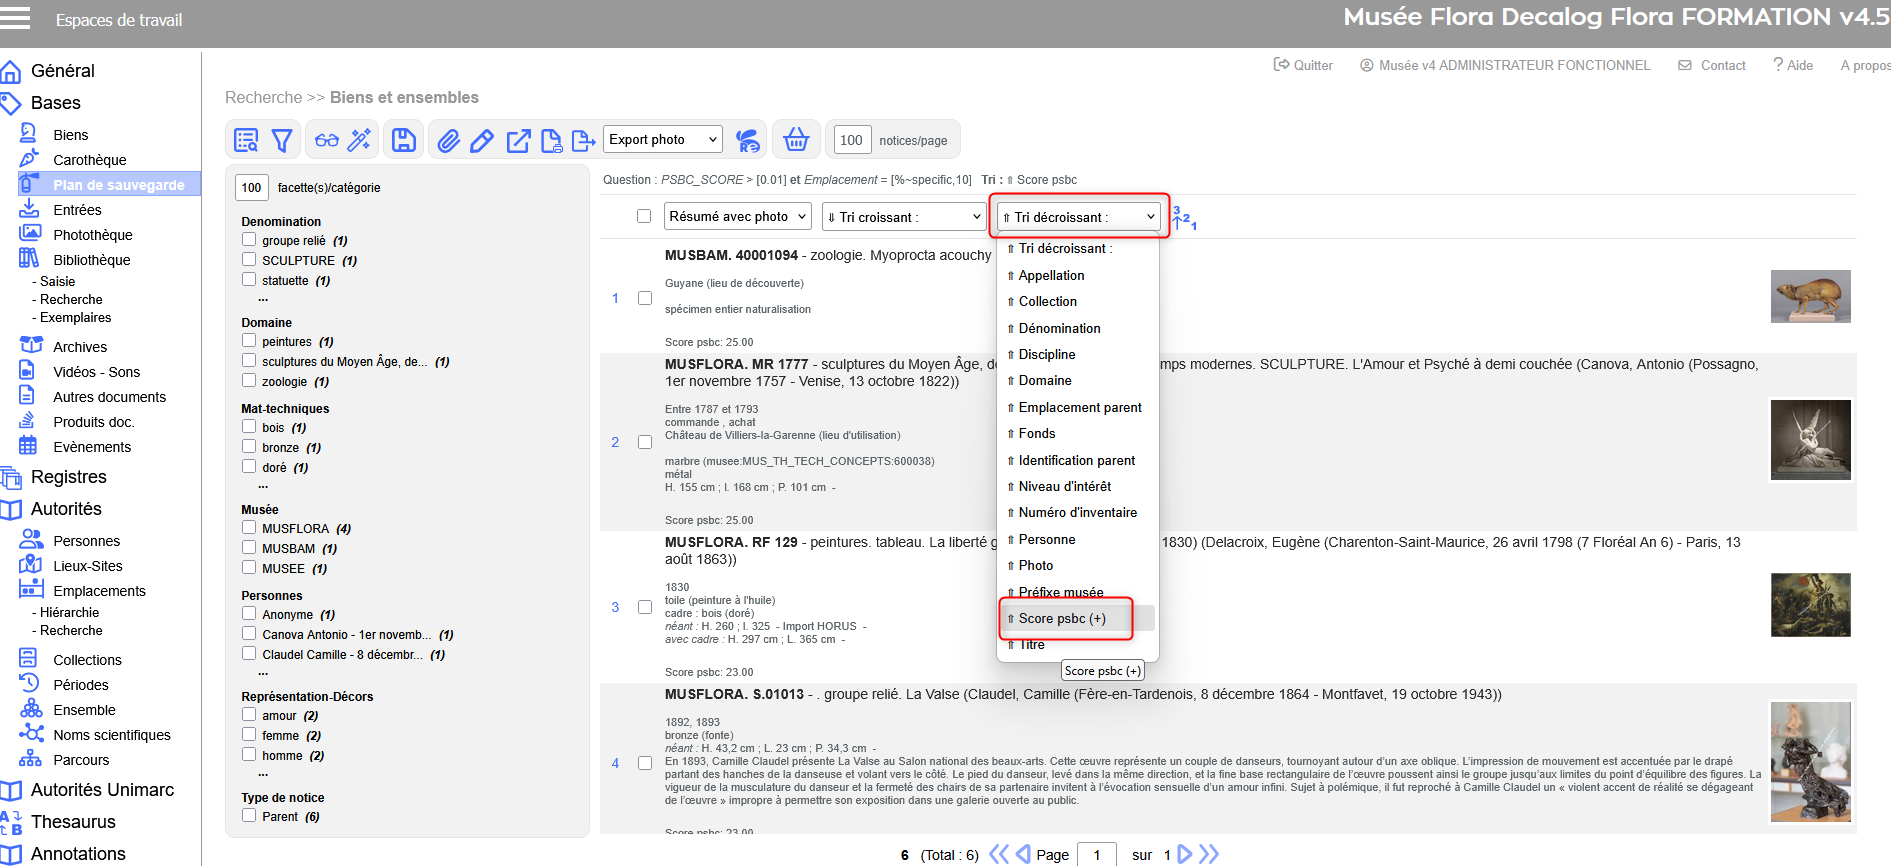
Task: Select Score psbc (+) sort option
Action: click(1062, 619)
